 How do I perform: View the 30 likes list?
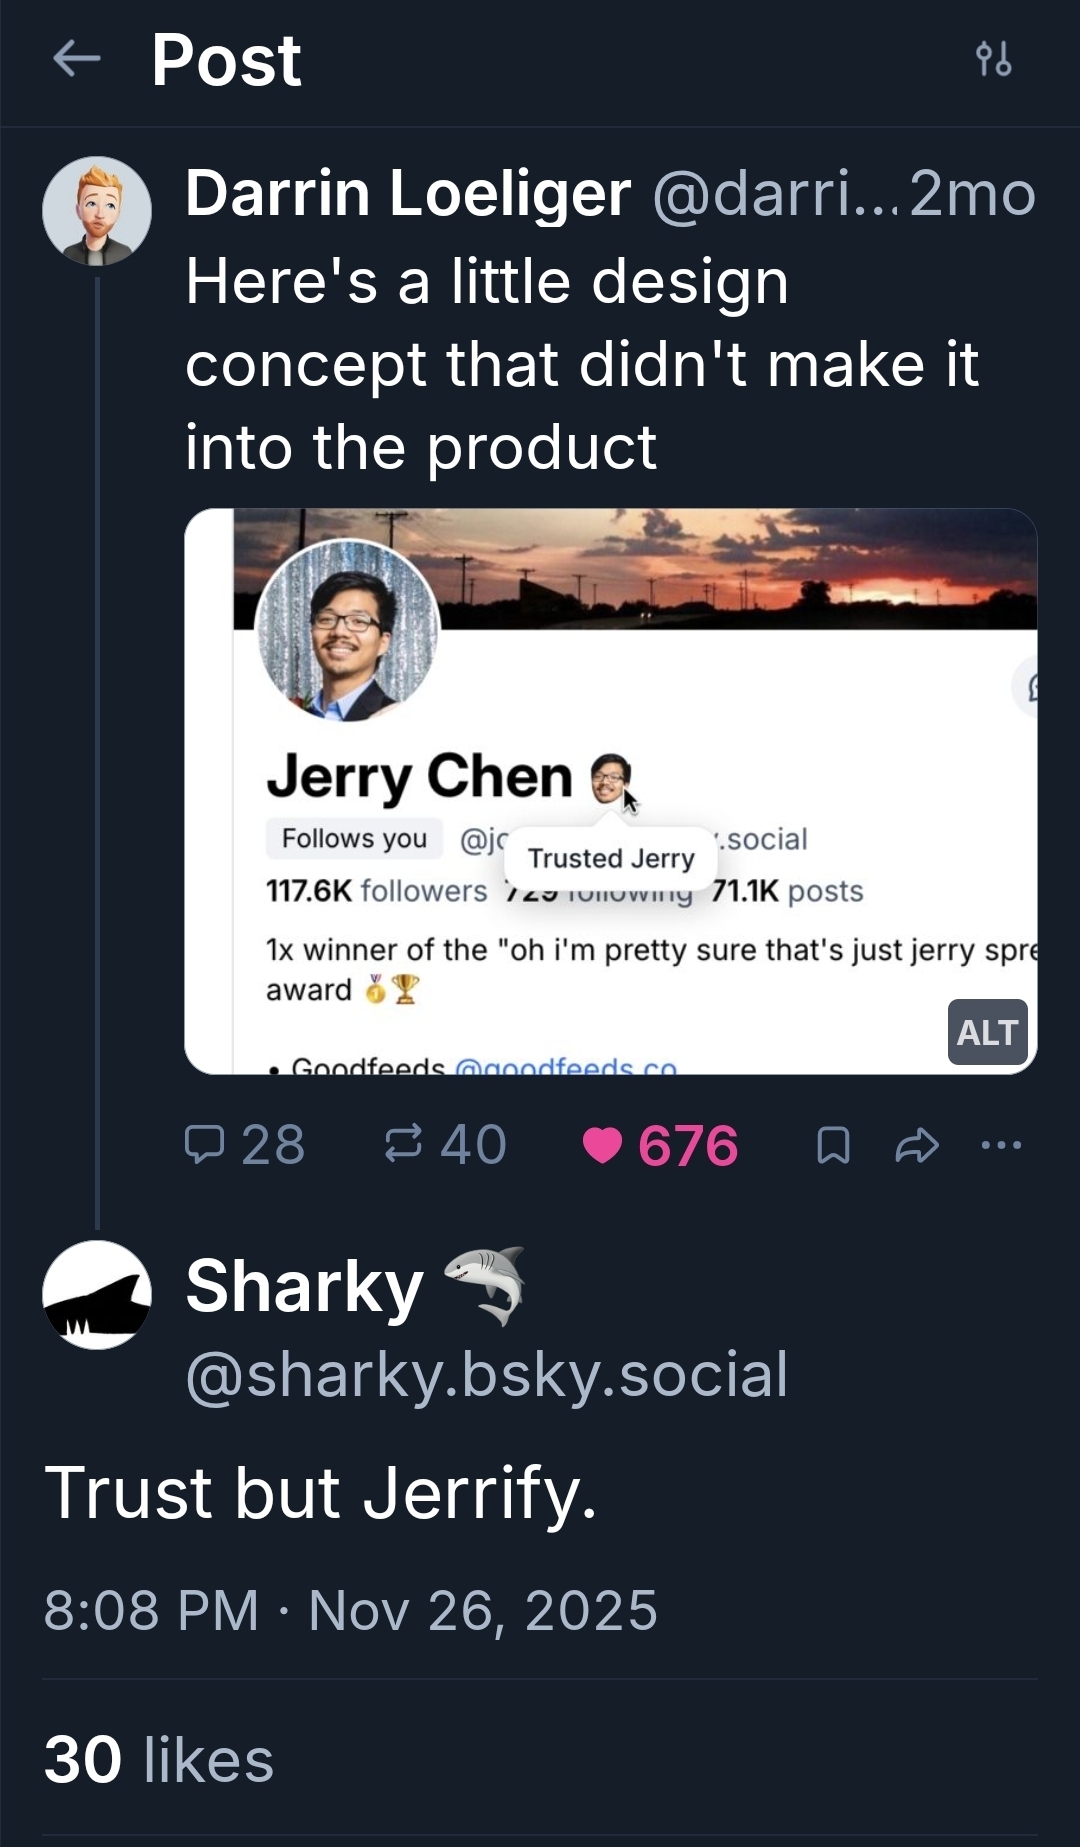click(159, 1760)
